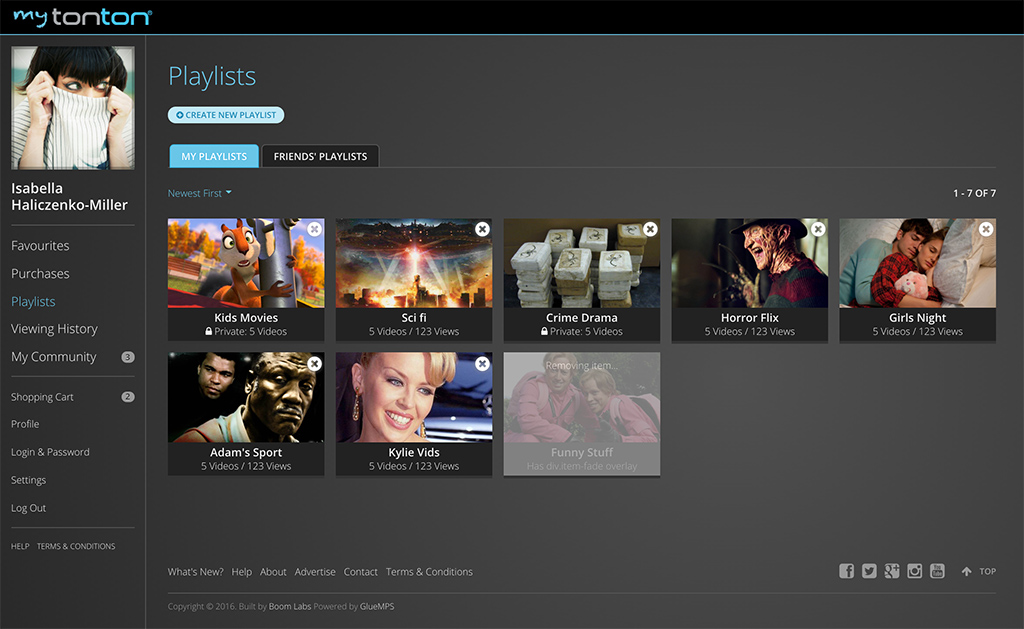The height and width of the screenshot is (629, 1024).
Task: Open the Google Plus icon
Action: [892, 571]
